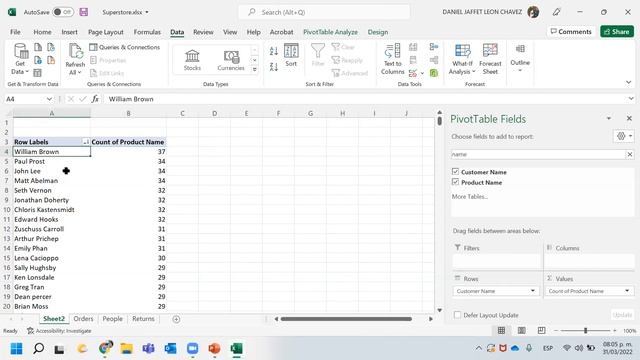Select the Currencies data type
Screen dimensions: 640x360
(231, 60)
